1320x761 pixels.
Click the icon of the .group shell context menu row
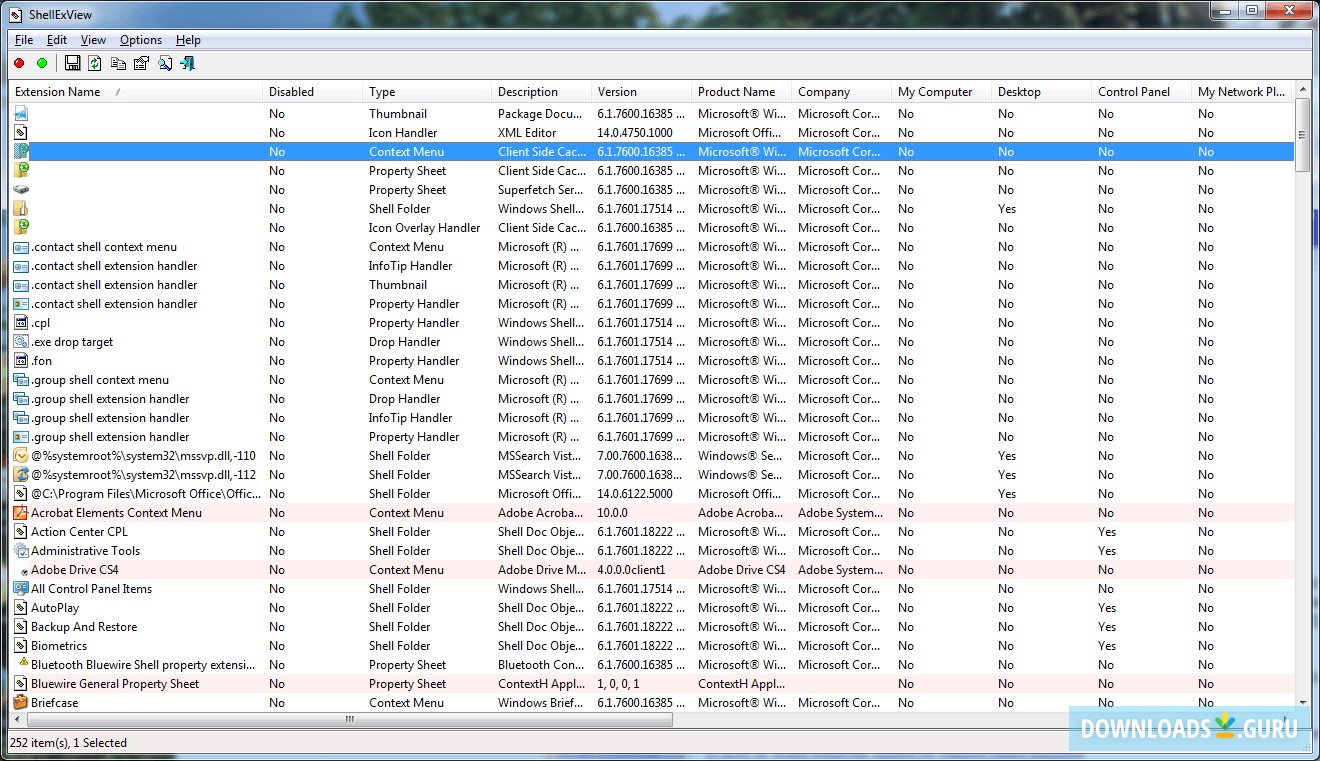[x=20, y=380]
